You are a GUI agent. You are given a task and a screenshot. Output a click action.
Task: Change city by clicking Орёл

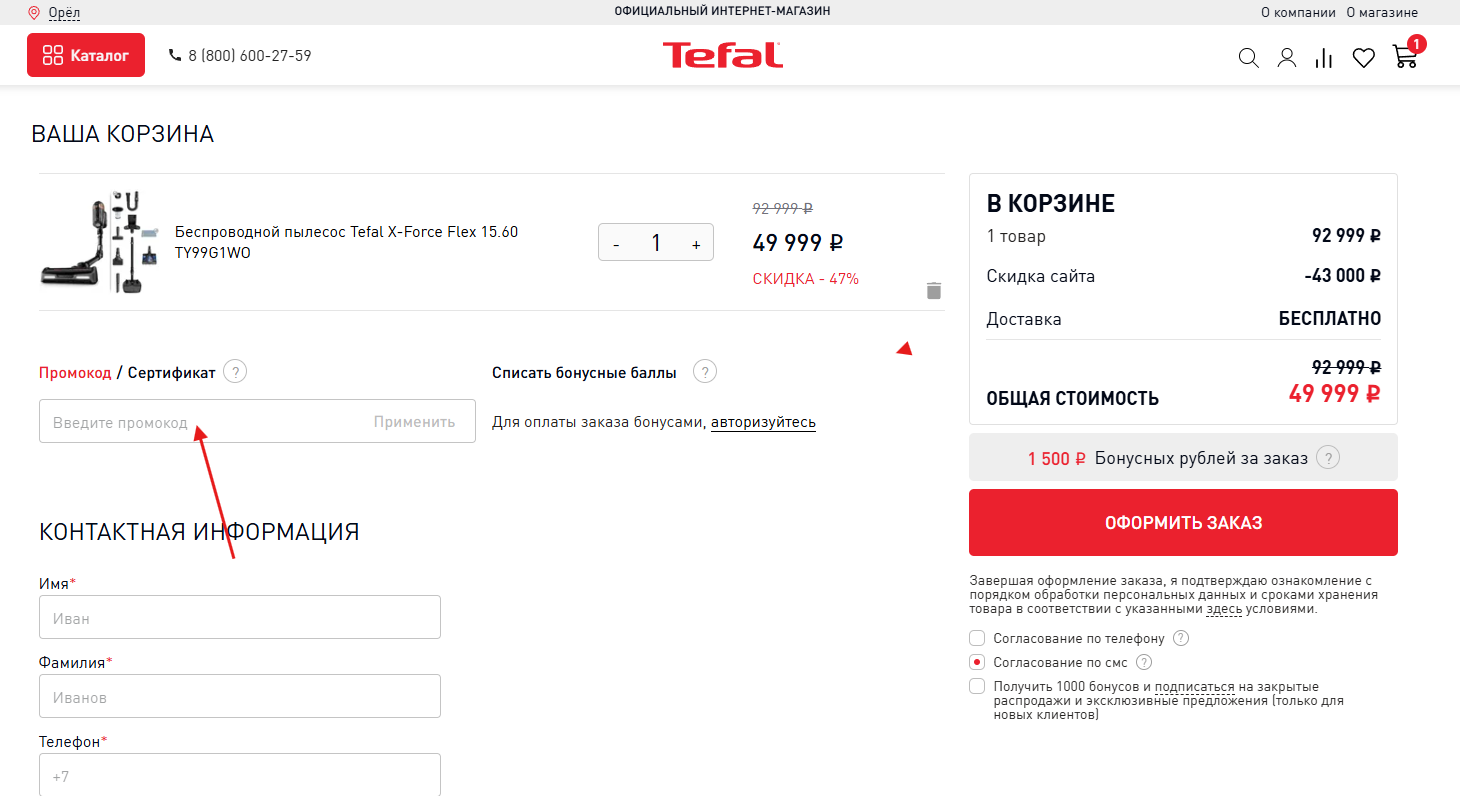[x=64, y=13]
